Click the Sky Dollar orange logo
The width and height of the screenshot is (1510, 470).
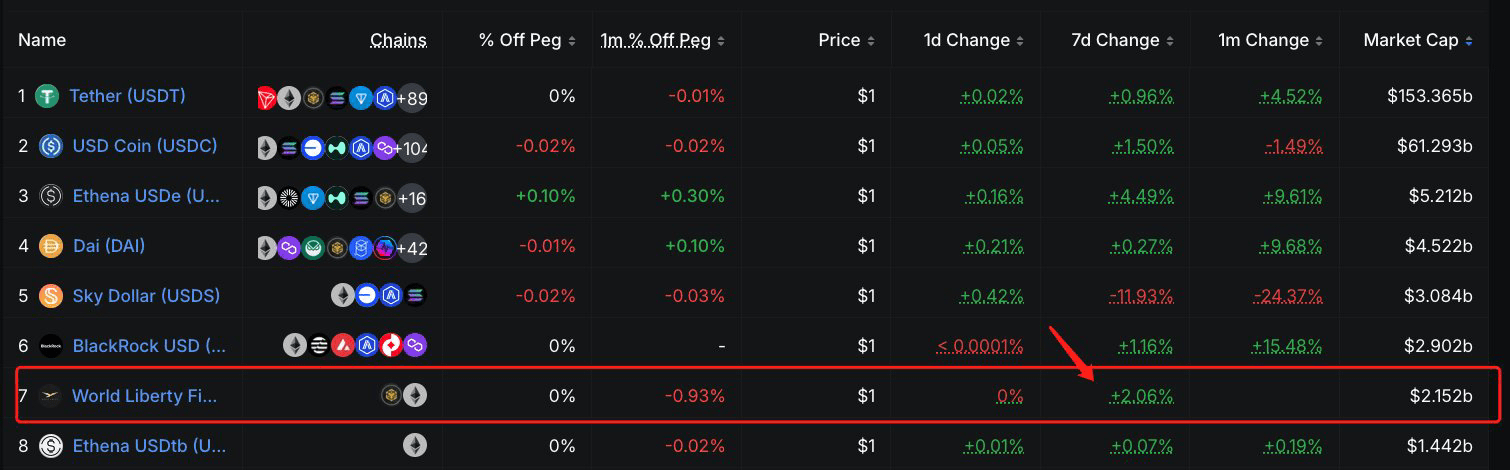[51, 296]
